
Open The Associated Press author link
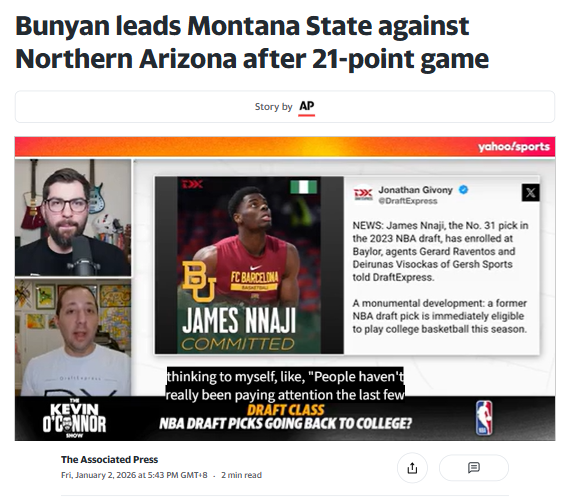[109, 460]
